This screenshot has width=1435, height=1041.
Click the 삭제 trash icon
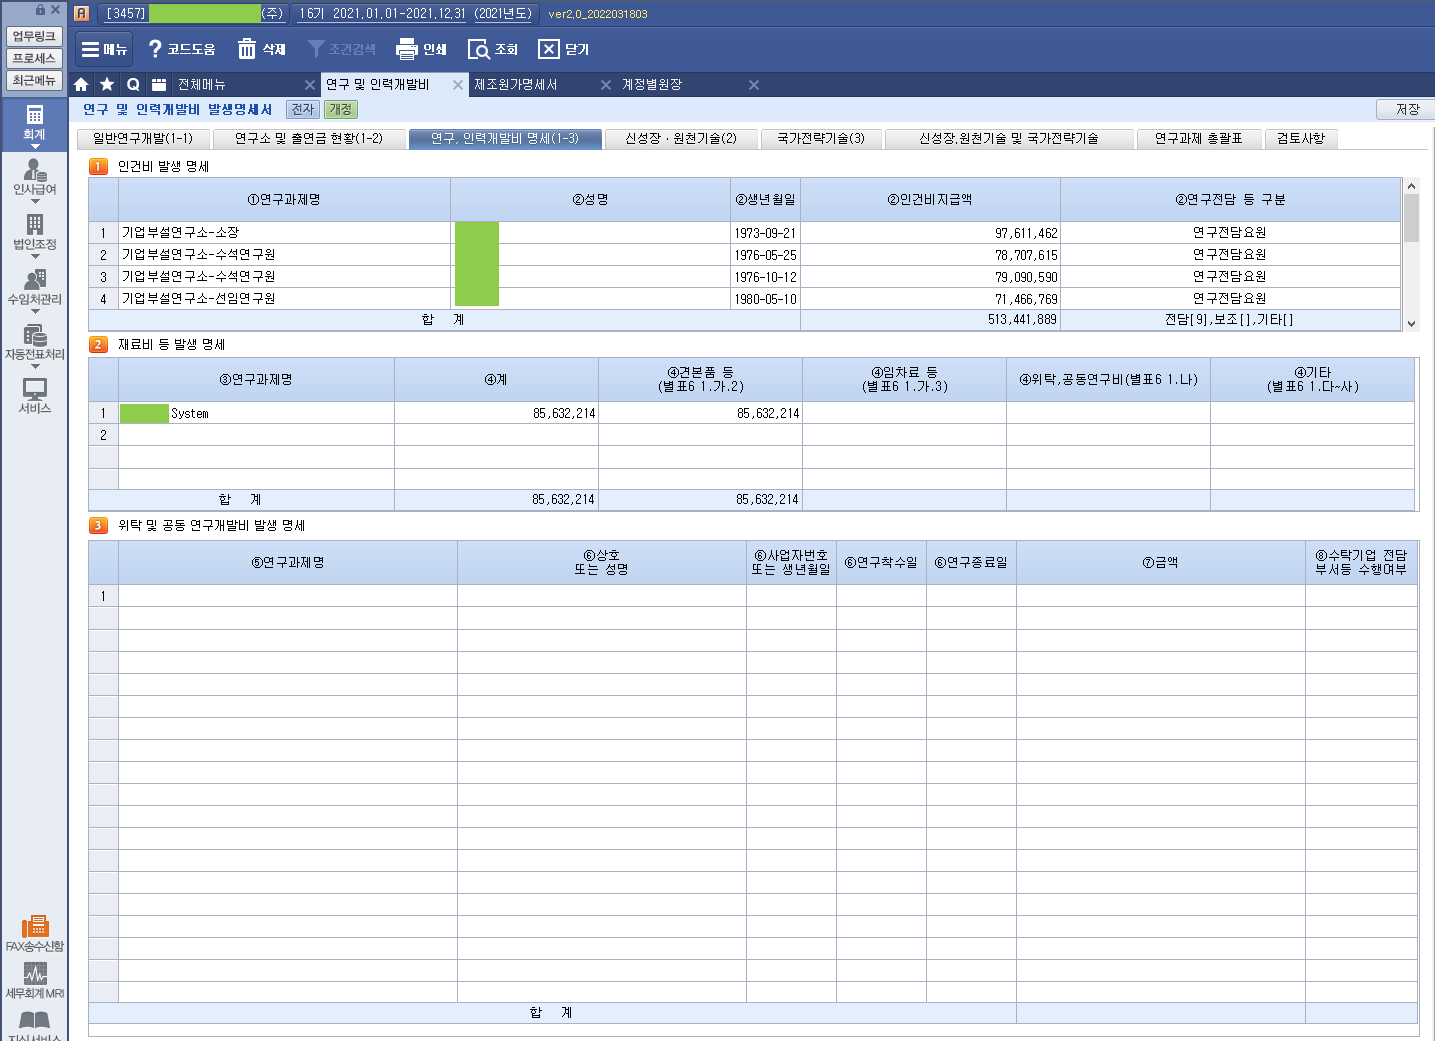(247, 49)
